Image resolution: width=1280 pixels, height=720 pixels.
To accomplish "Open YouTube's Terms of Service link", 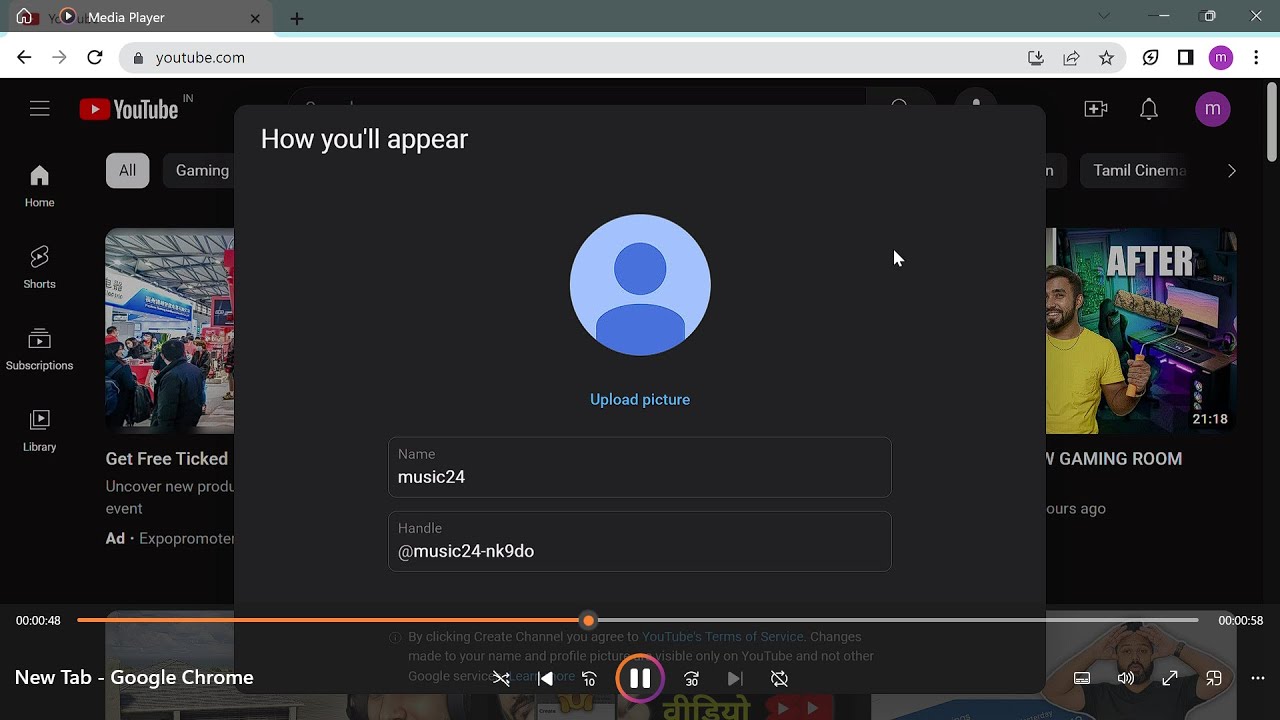I will pyautogui.click(x=722, y=636).
